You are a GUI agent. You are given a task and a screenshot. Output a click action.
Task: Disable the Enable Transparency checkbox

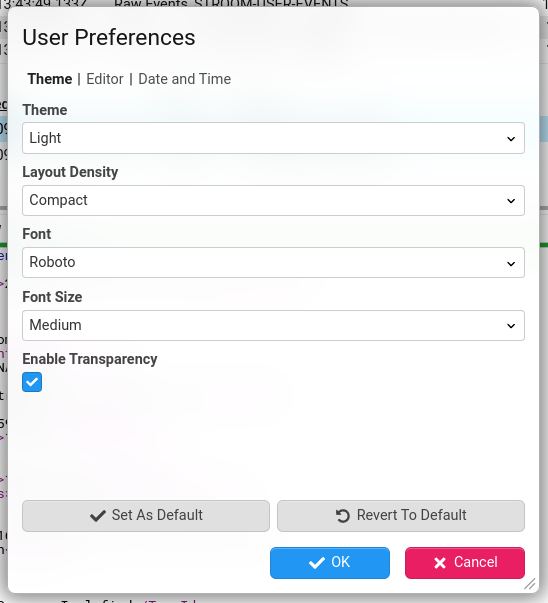(x=32, y=382)
